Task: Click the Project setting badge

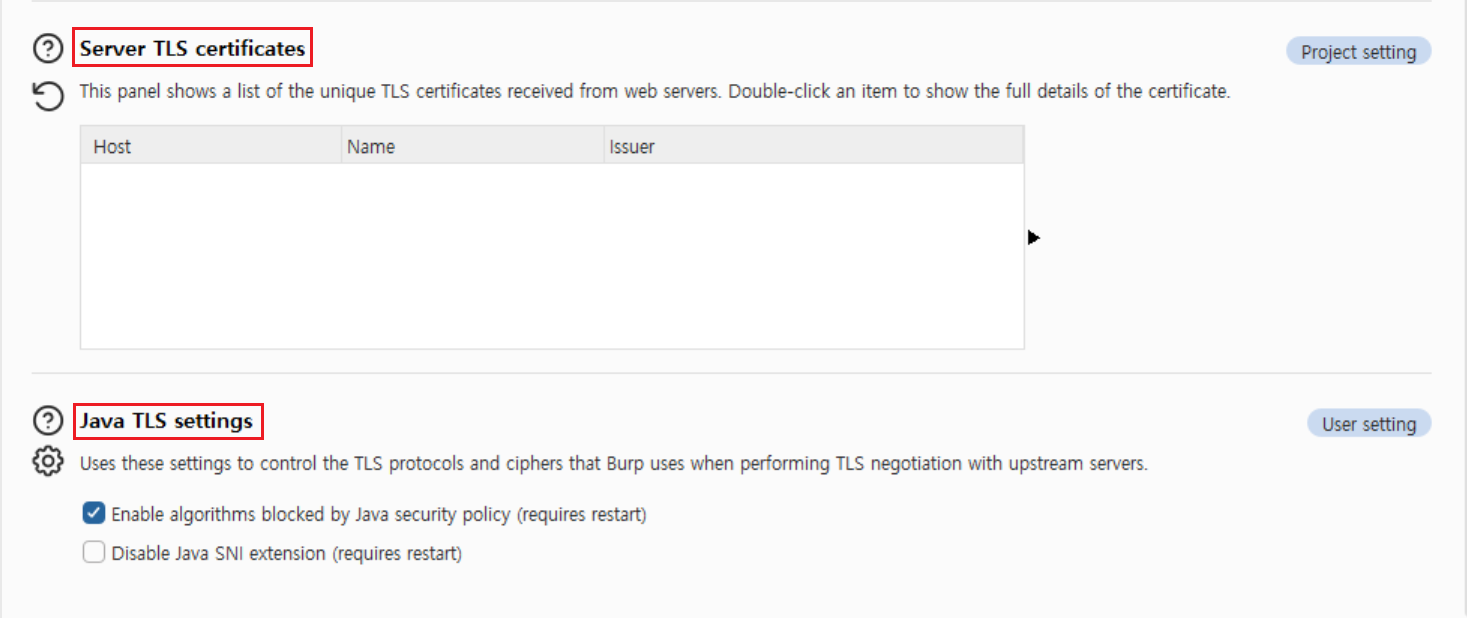Action: [1358, 52]
